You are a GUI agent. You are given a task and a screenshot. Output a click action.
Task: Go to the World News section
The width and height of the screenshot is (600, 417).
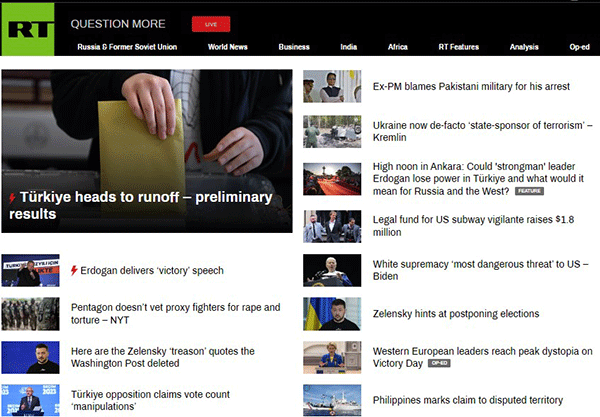click(228, 47)
